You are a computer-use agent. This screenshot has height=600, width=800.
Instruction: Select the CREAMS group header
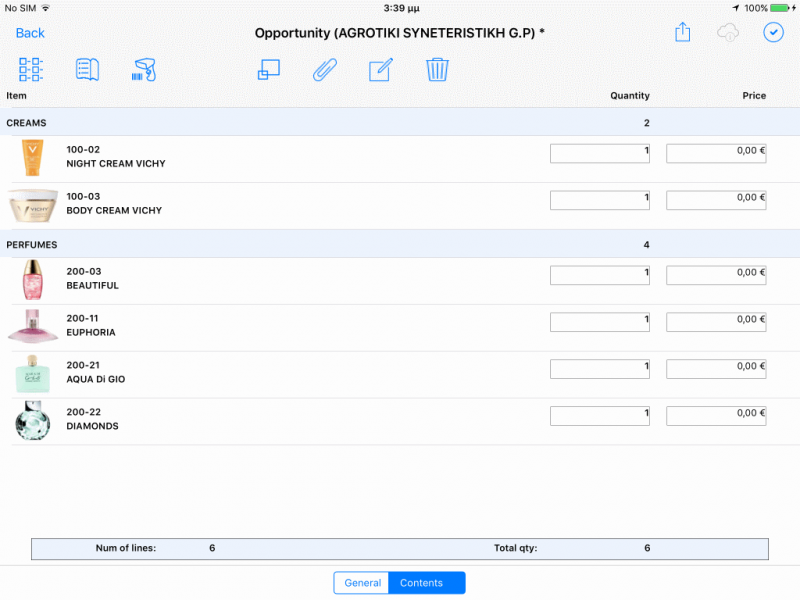click(400, 122)
